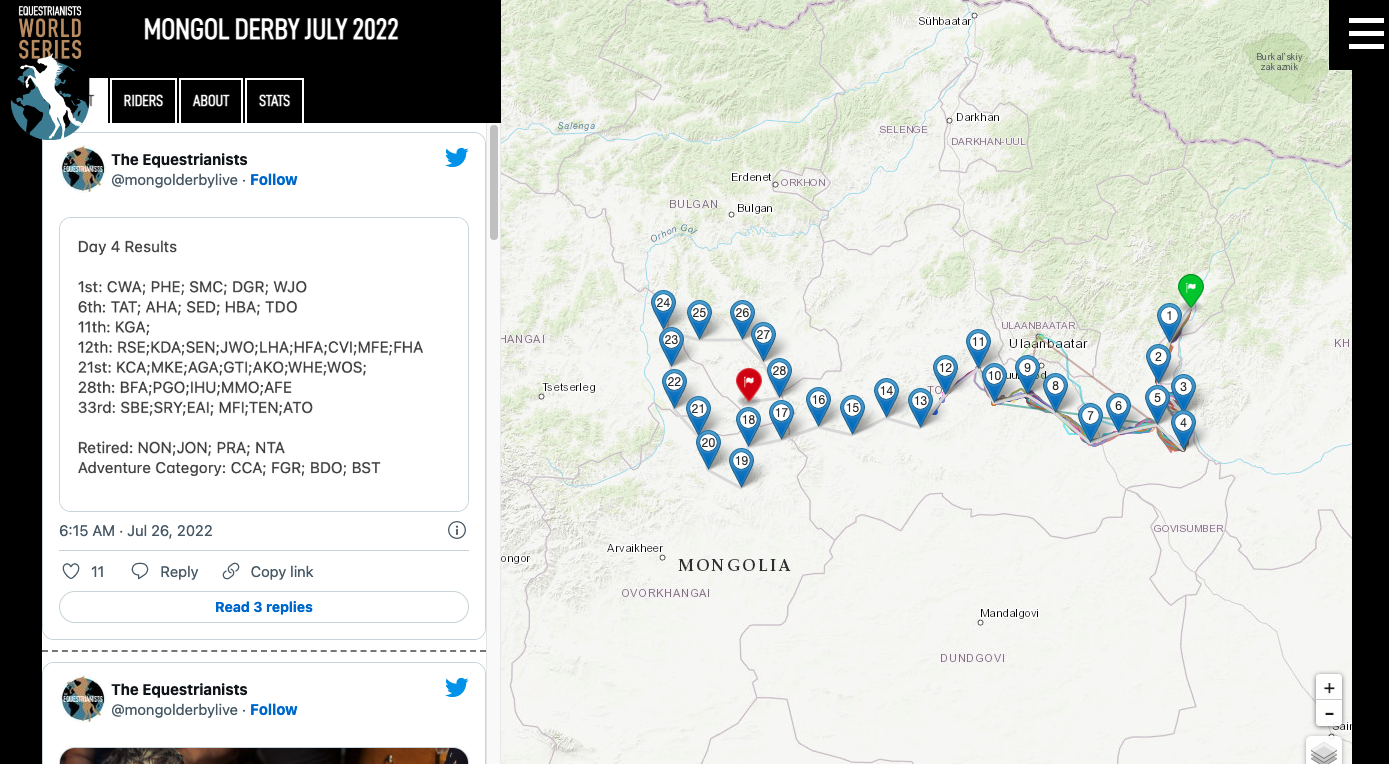
Task: Switch to the STATS tab
Action: [274, 101]
